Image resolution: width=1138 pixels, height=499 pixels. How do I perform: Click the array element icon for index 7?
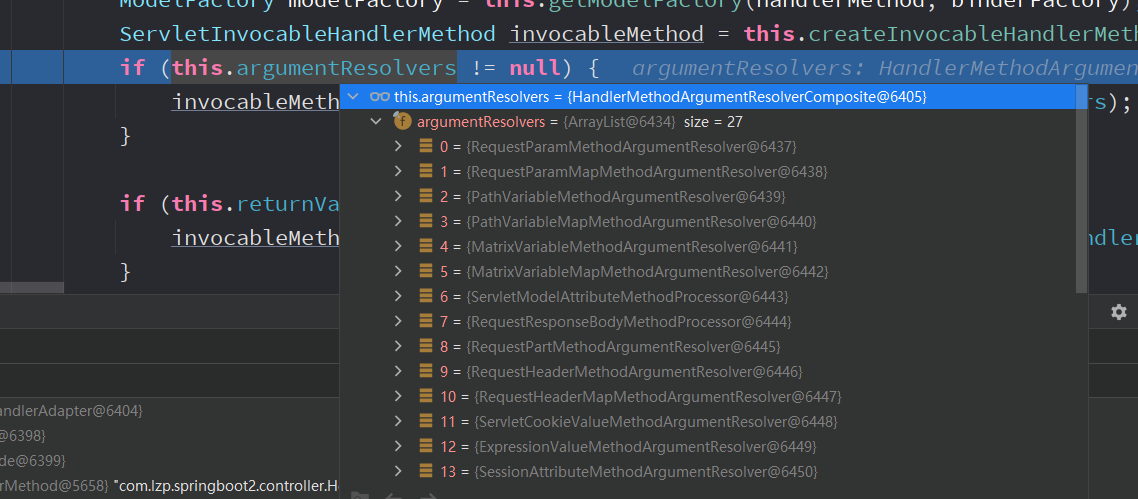coord(427,321)
